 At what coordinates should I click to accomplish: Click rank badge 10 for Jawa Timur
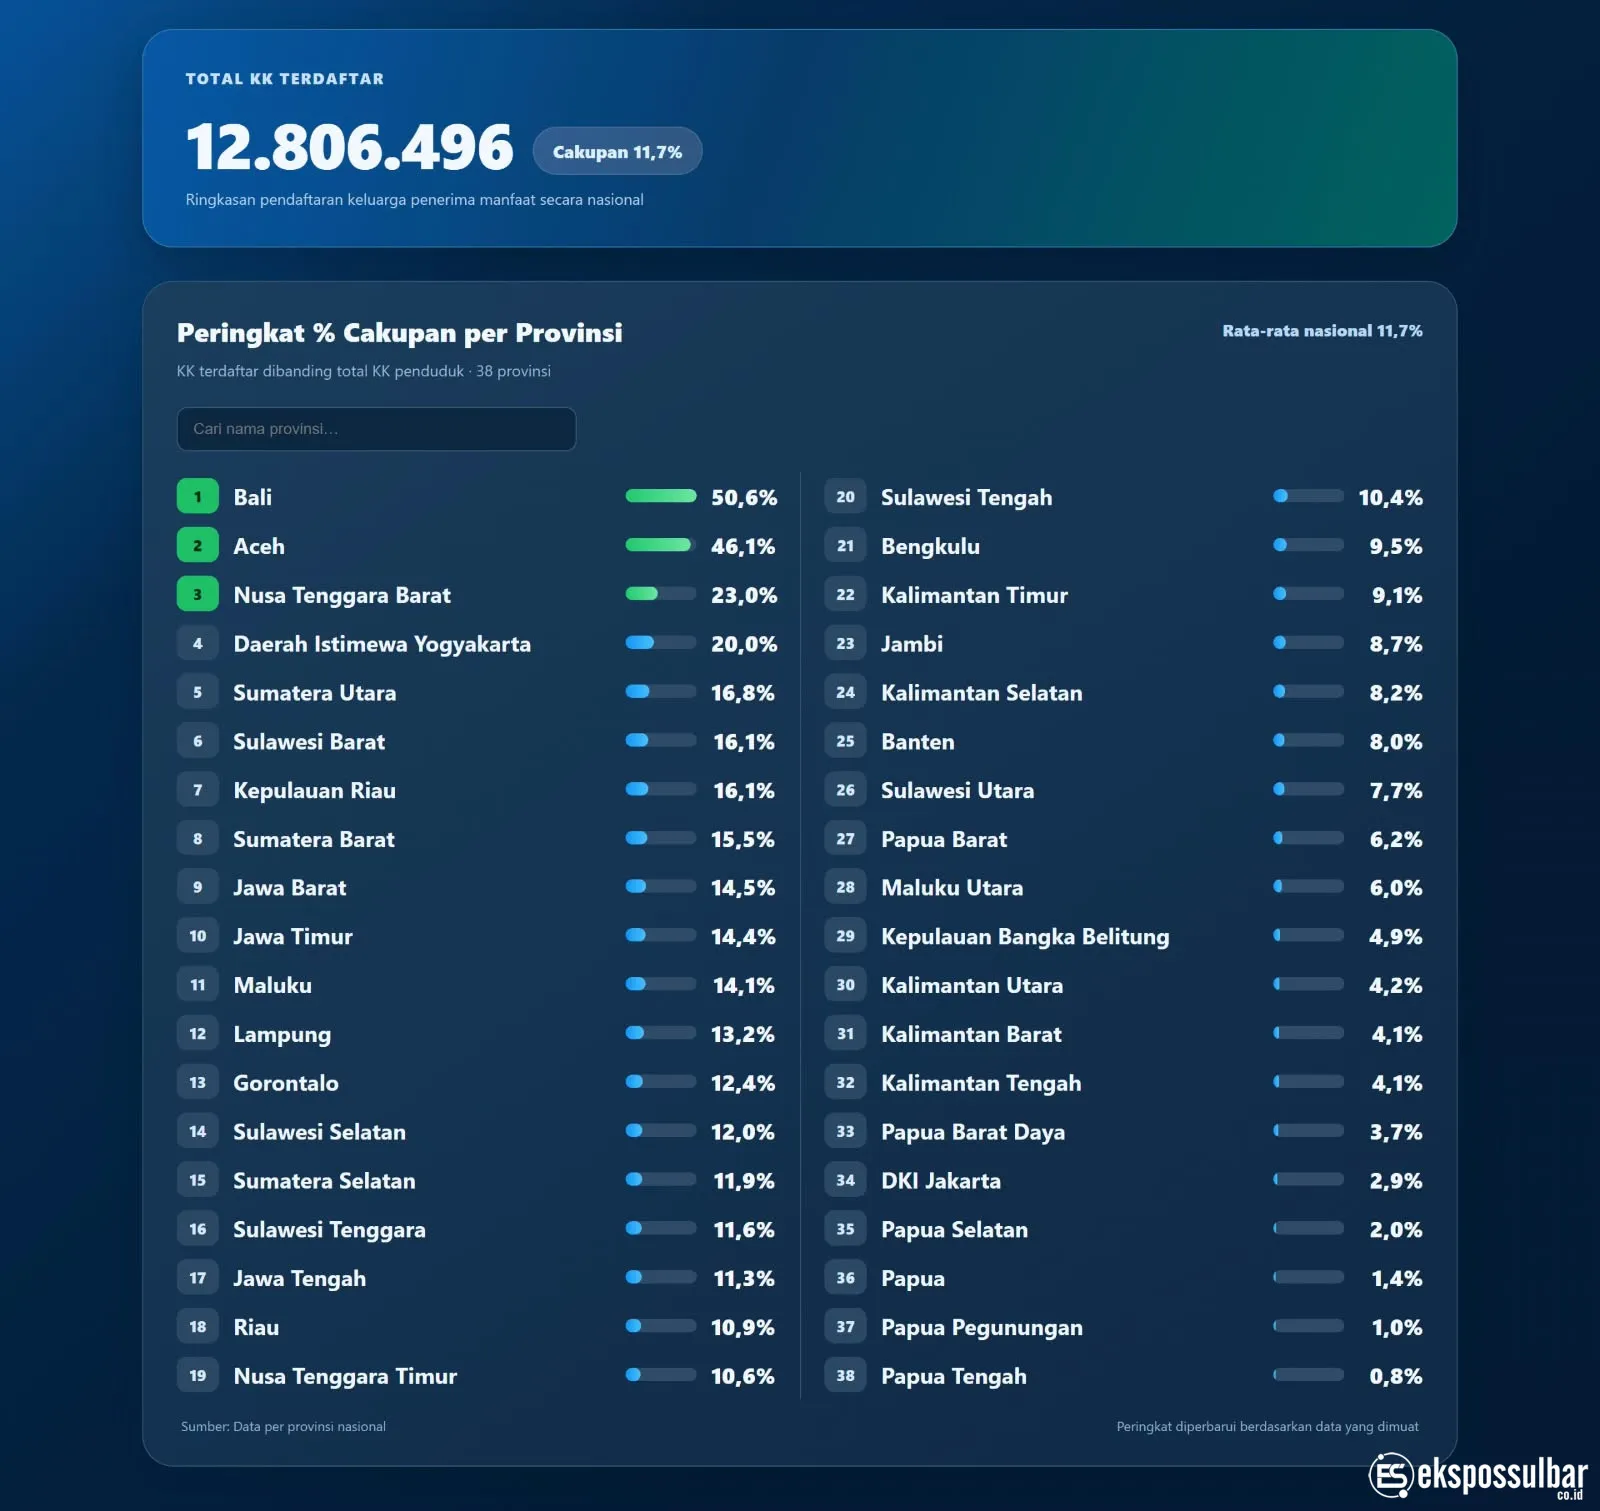pyautogui.click(x=198, y=937)
